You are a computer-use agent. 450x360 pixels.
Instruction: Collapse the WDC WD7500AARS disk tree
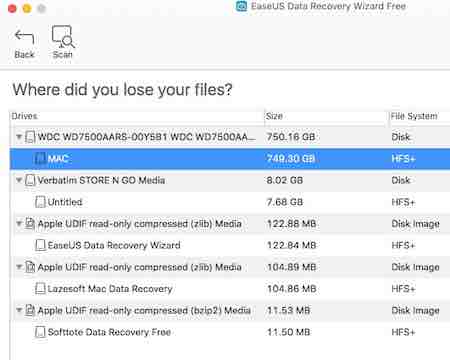19,137
